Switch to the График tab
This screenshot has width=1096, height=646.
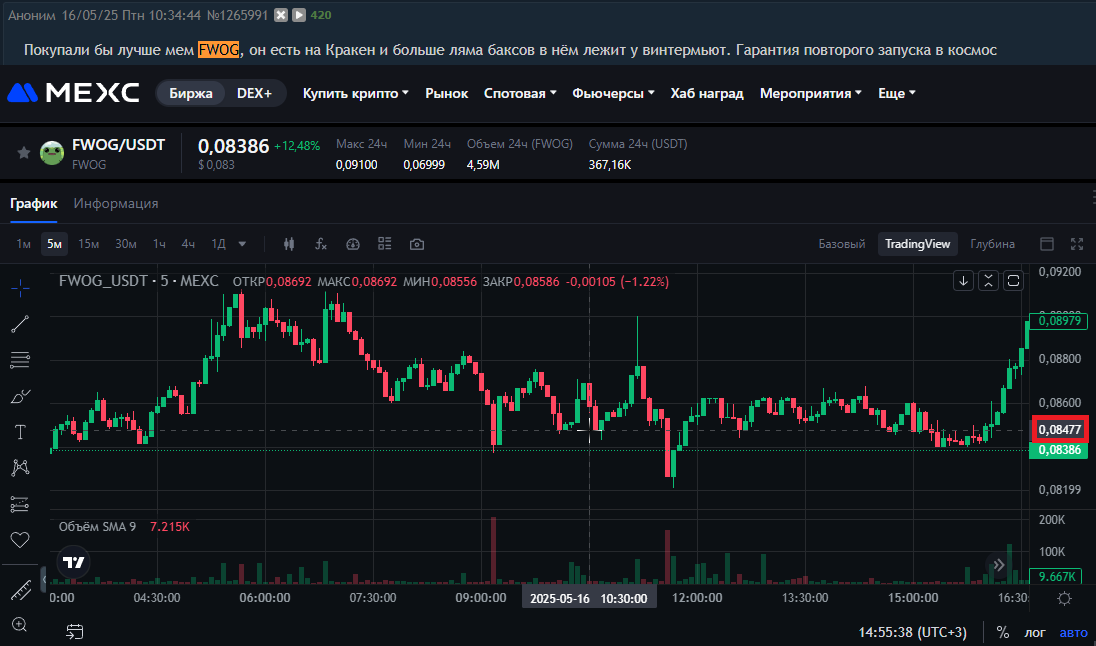coord(34,203)
